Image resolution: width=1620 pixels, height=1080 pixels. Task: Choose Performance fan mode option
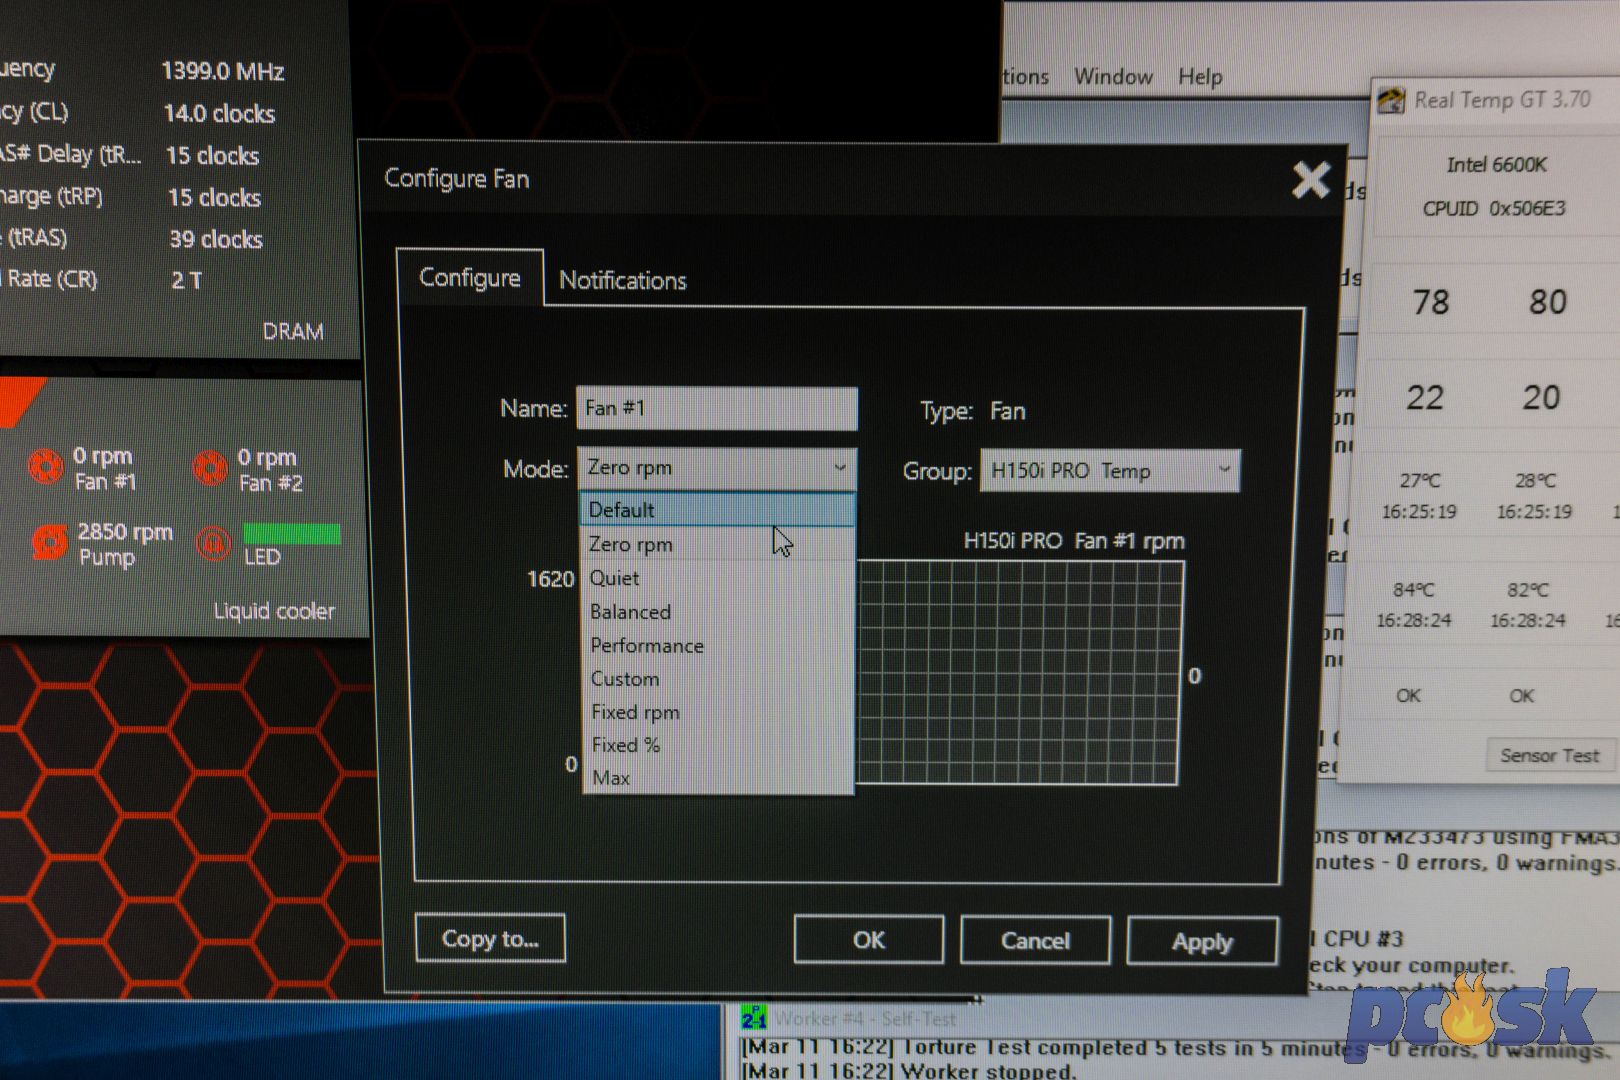point(717,646)
